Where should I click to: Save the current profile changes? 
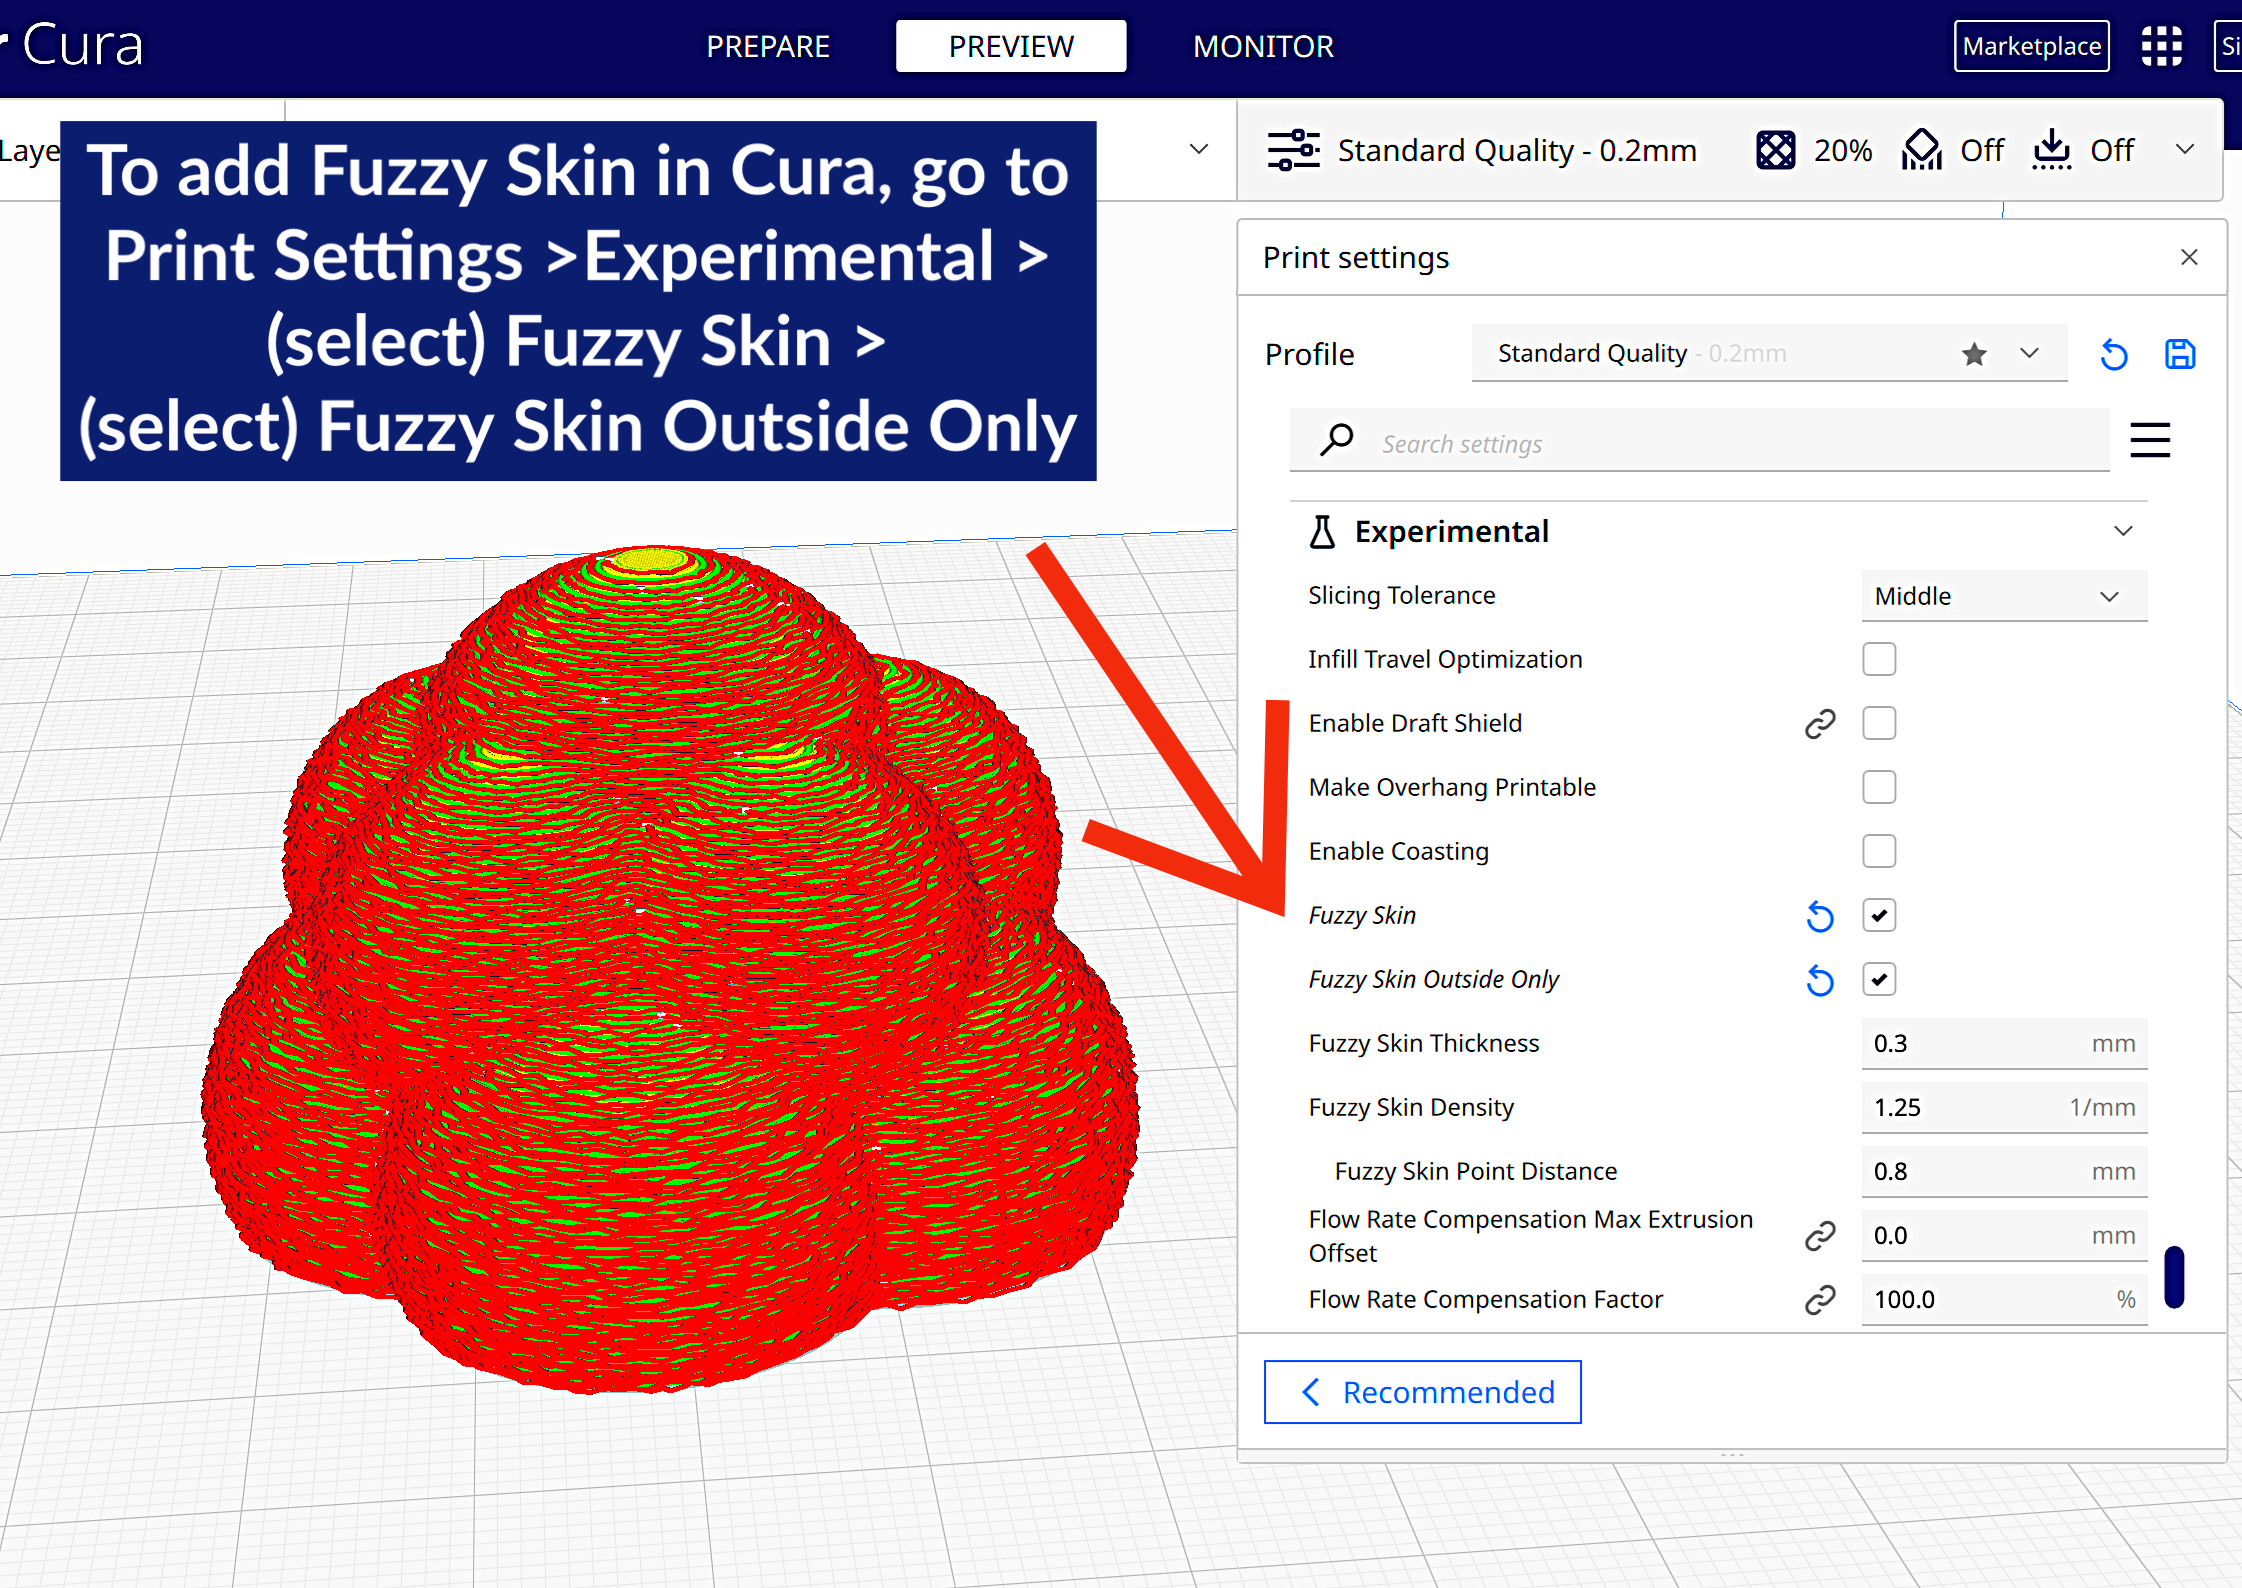tap(2180, 354)
